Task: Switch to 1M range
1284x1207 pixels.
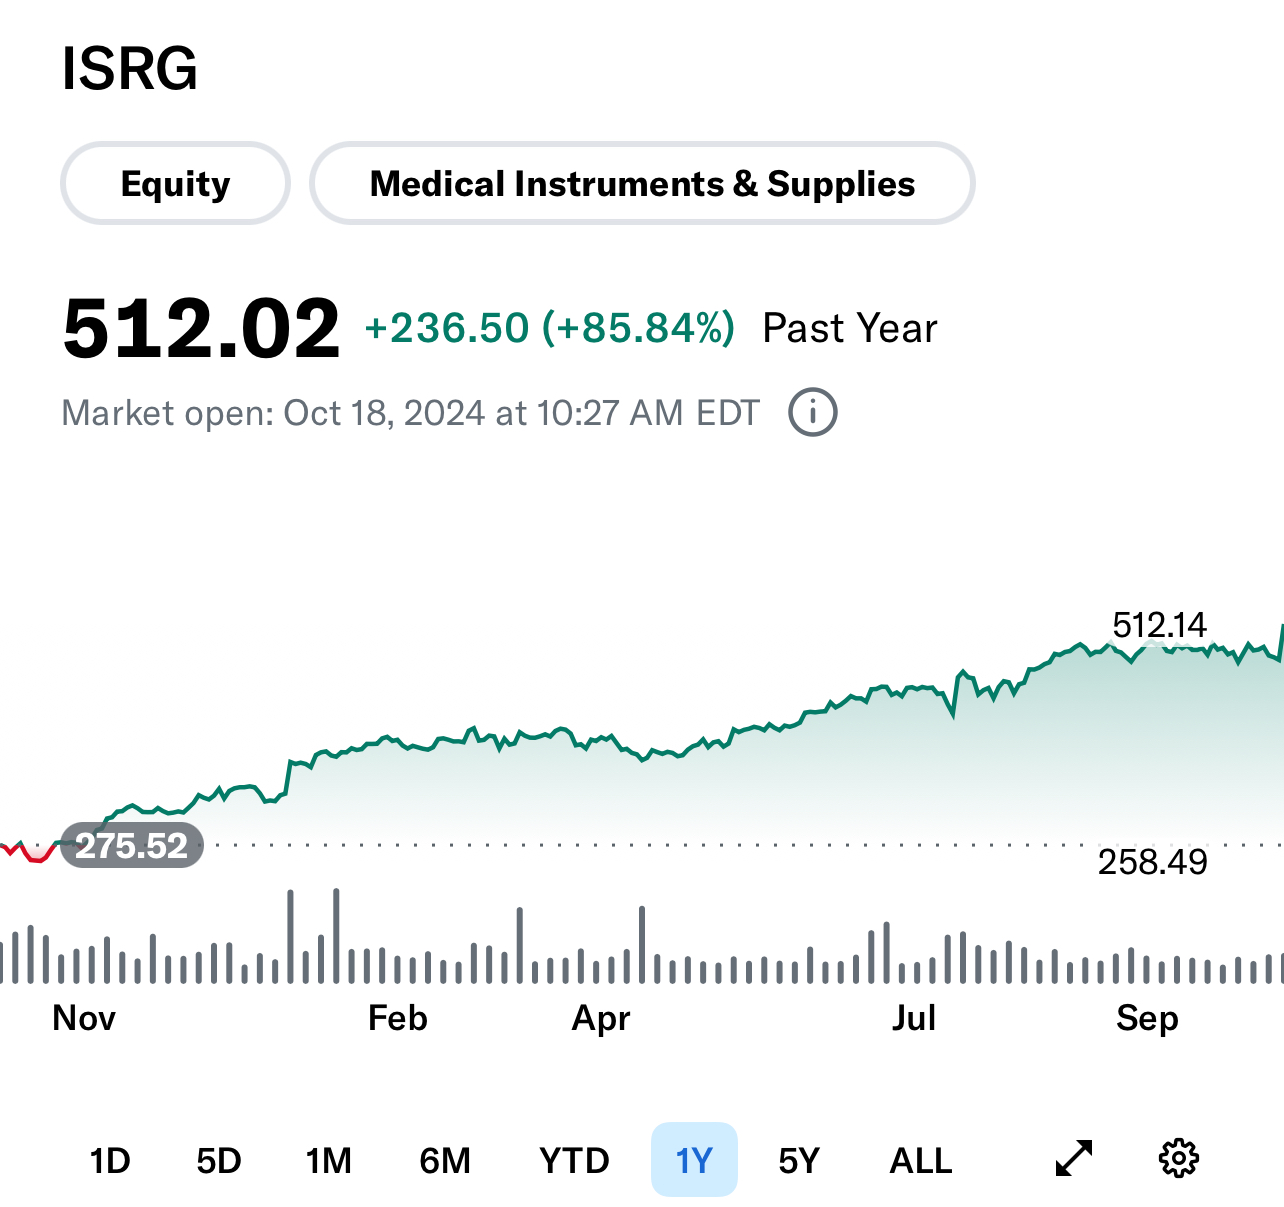Action: pyautogui.click(x=329, y=1160)
